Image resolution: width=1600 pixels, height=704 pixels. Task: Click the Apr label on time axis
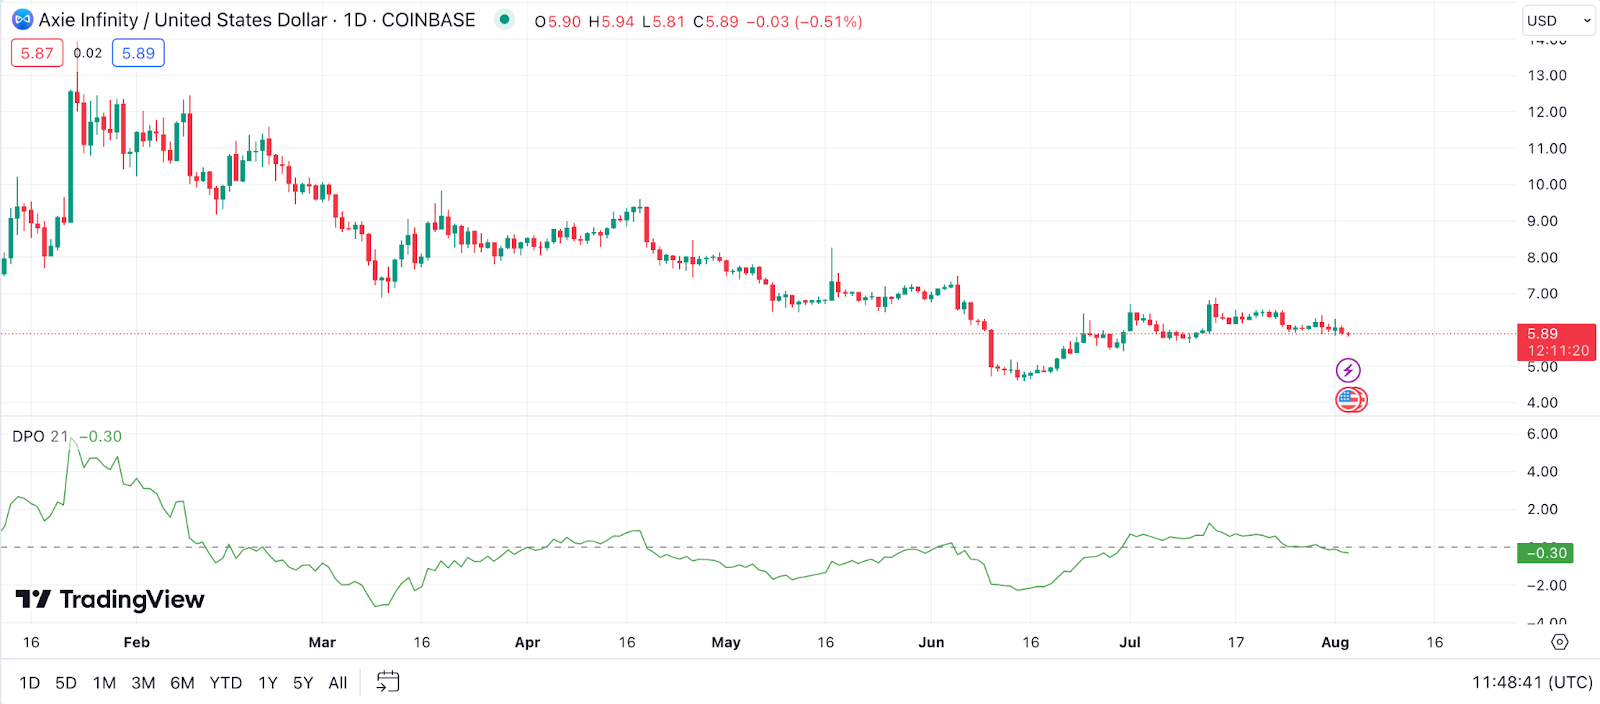527,642
